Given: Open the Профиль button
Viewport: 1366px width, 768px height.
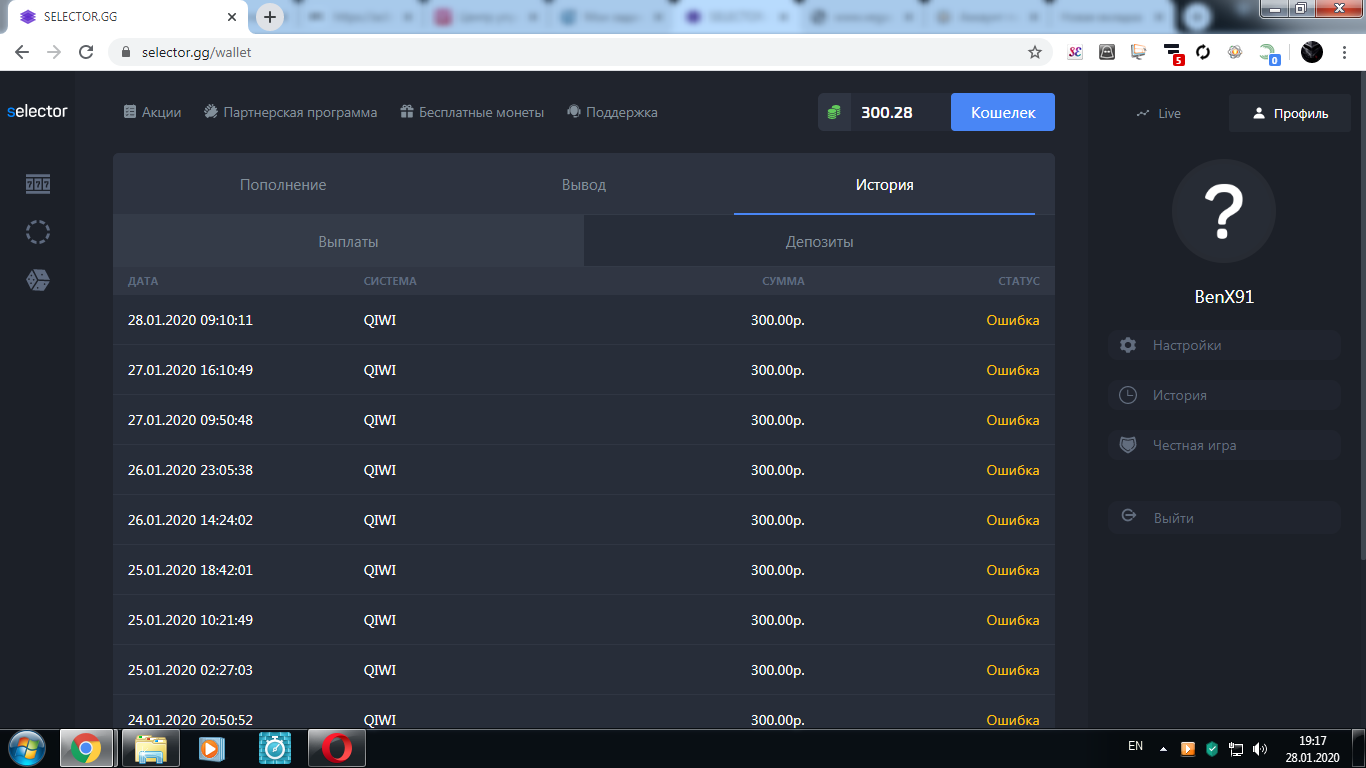Looking at the screenshot, I should click(x=1290, y=113).
